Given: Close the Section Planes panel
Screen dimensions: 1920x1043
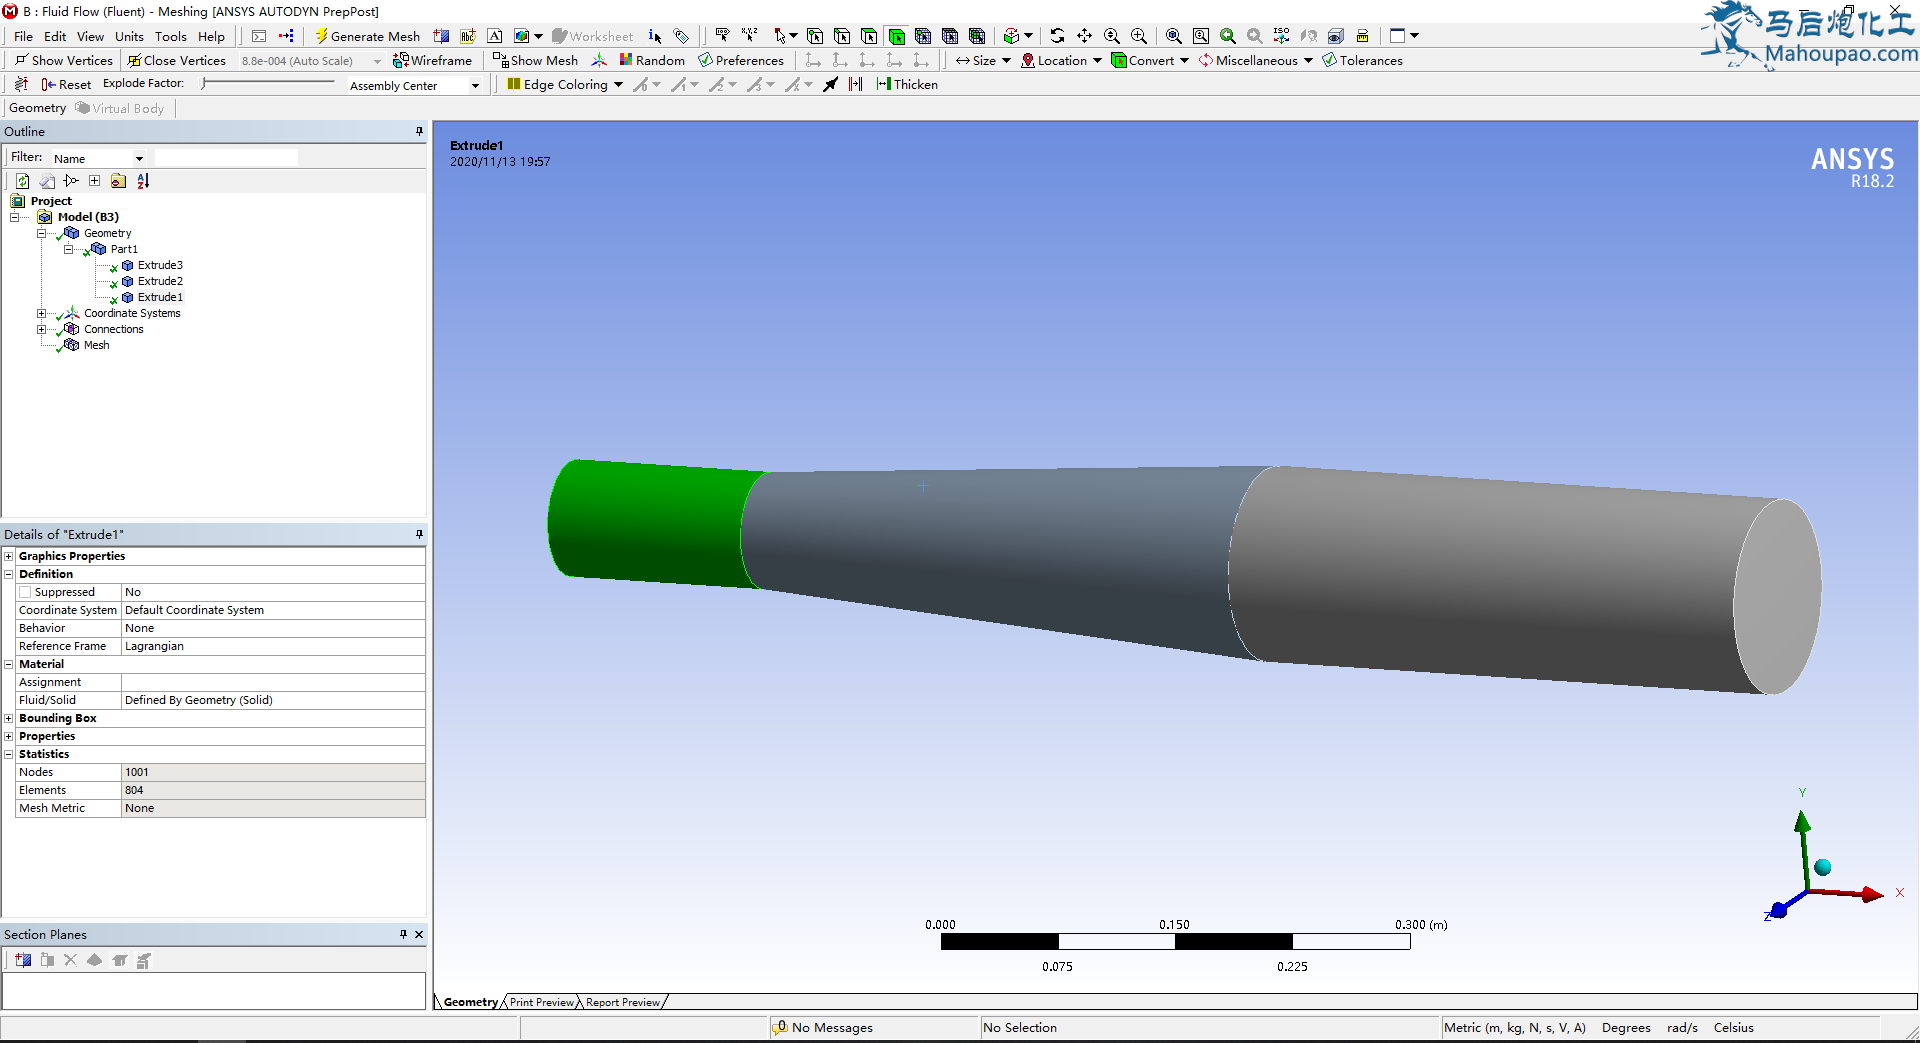Looking at the screenshot, I should point(419,935).
